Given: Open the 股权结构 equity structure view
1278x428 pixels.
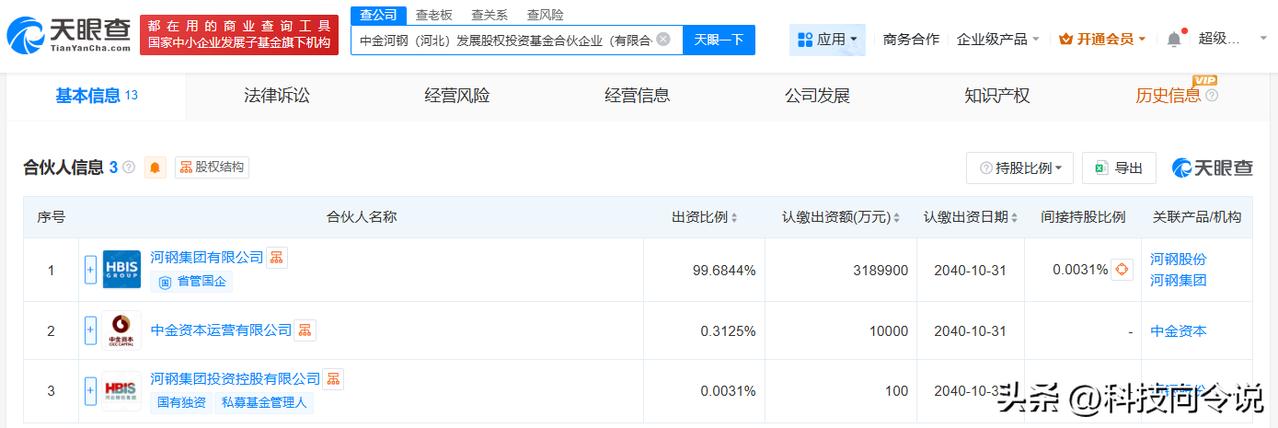Looking at the screenshot, I should 212,167.
